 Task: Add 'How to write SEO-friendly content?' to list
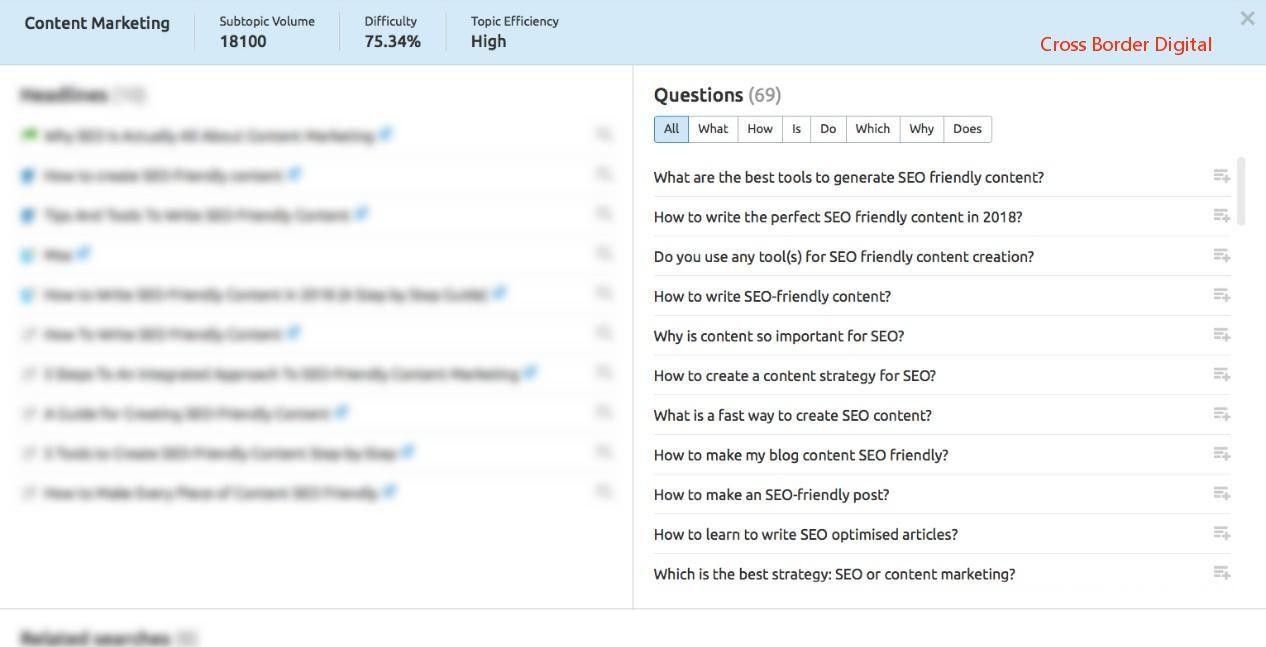[x=1221, y=295]
